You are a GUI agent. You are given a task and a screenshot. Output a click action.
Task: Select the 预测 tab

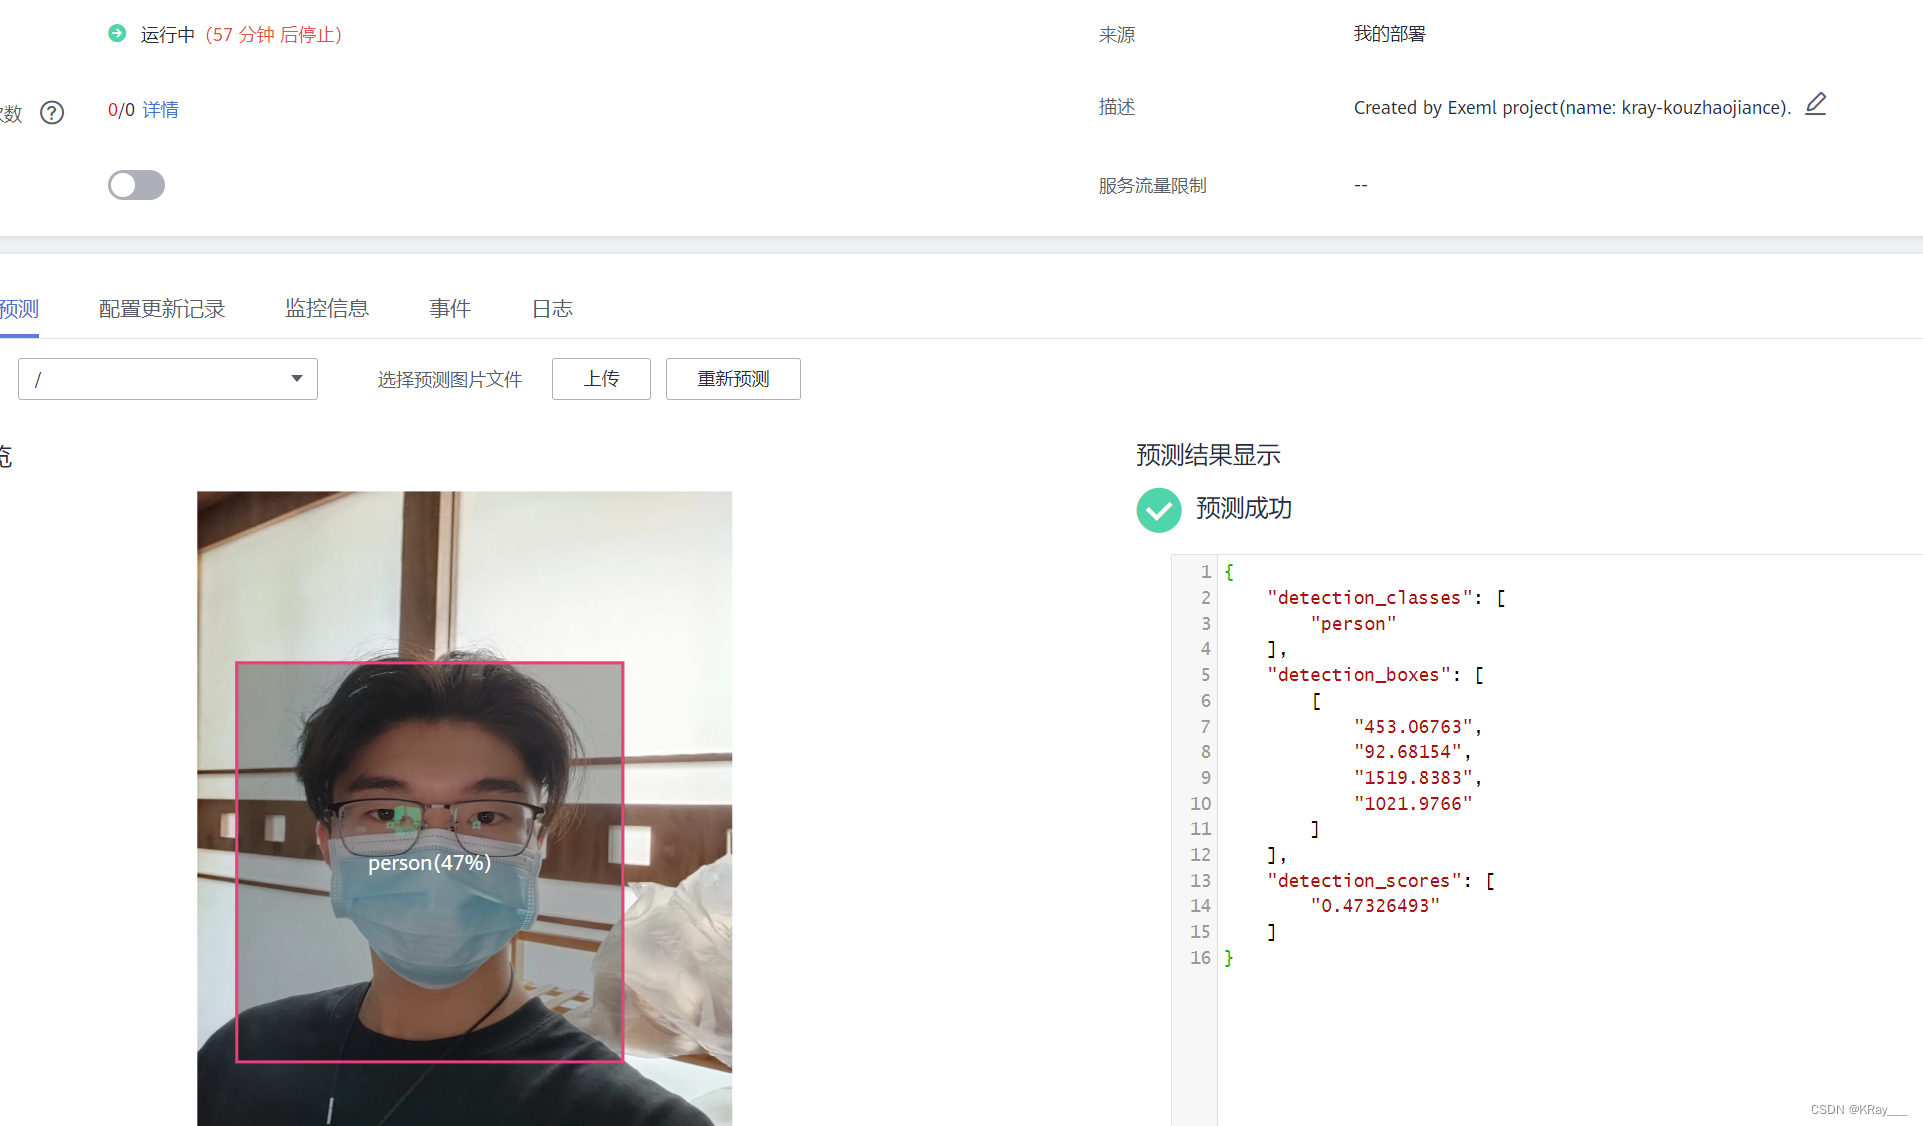tap(19, 309)
